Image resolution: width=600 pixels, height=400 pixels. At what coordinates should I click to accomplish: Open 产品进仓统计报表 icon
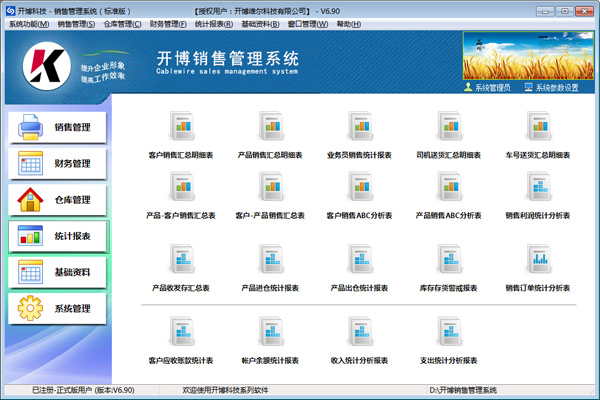271,259
